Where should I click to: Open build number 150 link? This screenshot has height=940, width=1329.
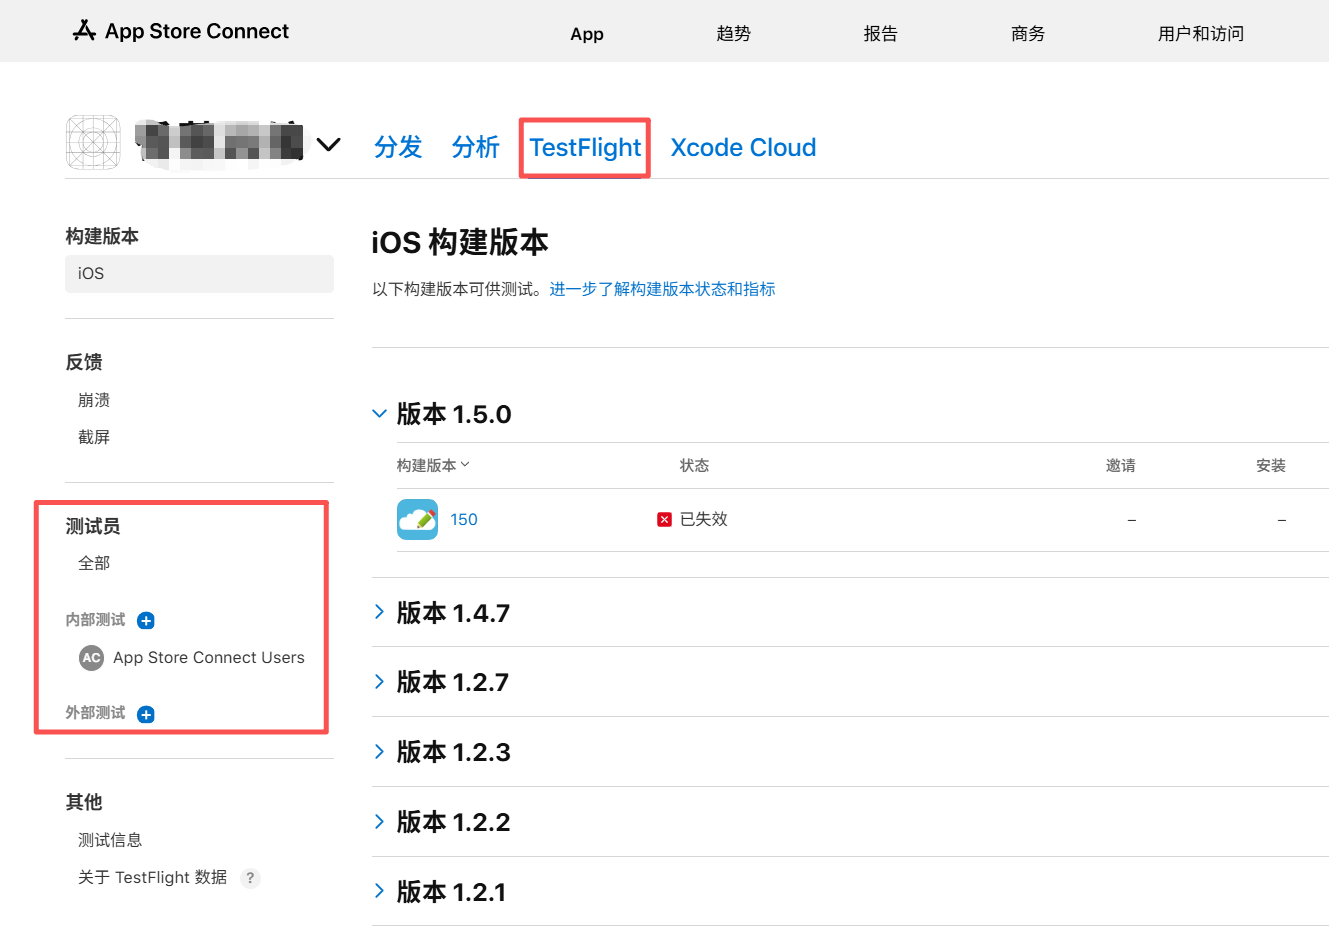(x=464, y=519)
